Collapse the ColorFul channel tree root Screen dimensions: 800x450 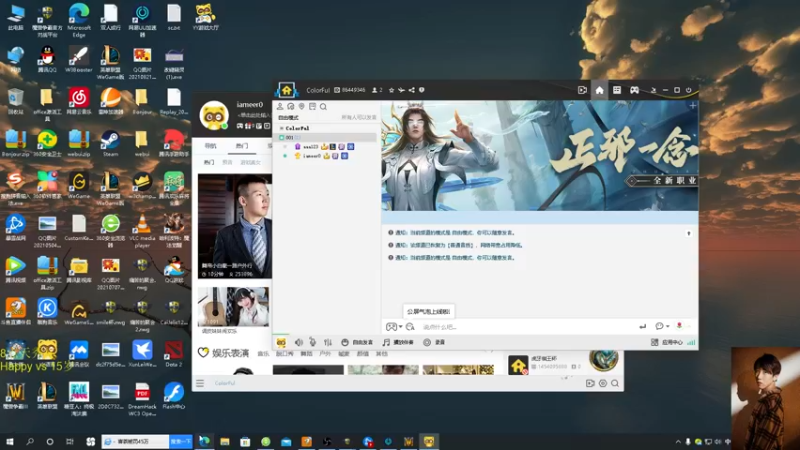pos(282,128)
